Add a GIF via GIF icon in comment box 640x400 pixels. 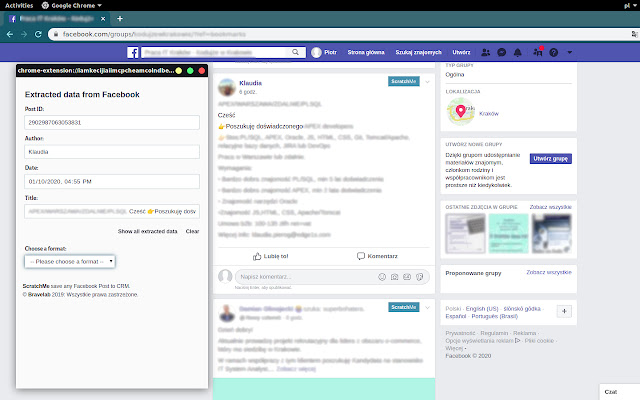(x=407, y=277)
